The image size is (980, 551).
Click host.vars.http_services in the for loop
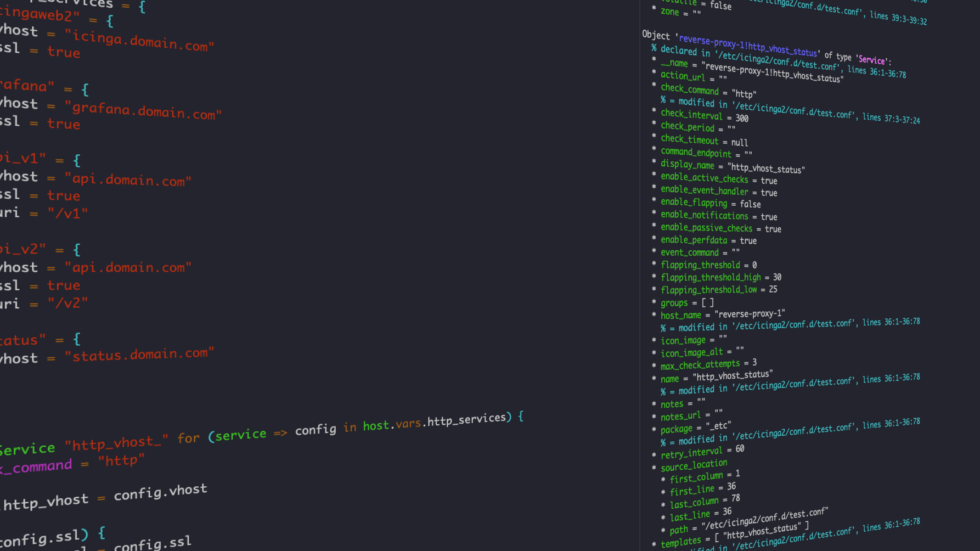tap(438, 422)
